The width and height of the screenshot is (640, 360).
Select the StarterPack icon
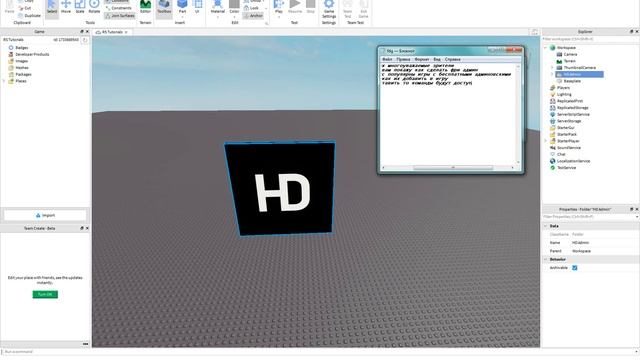pos(553,134)
